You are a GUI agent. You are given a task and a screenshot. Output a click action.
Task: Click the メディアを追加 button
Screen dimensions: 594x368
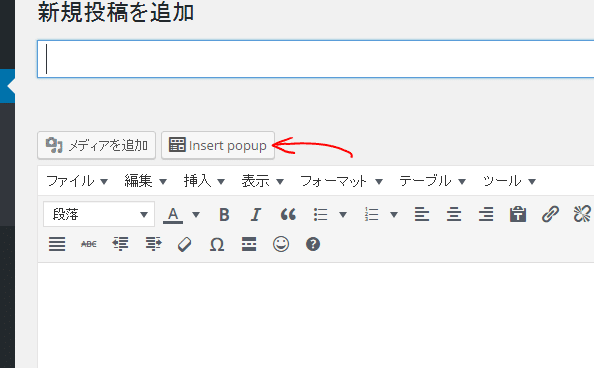pos(97,145)
